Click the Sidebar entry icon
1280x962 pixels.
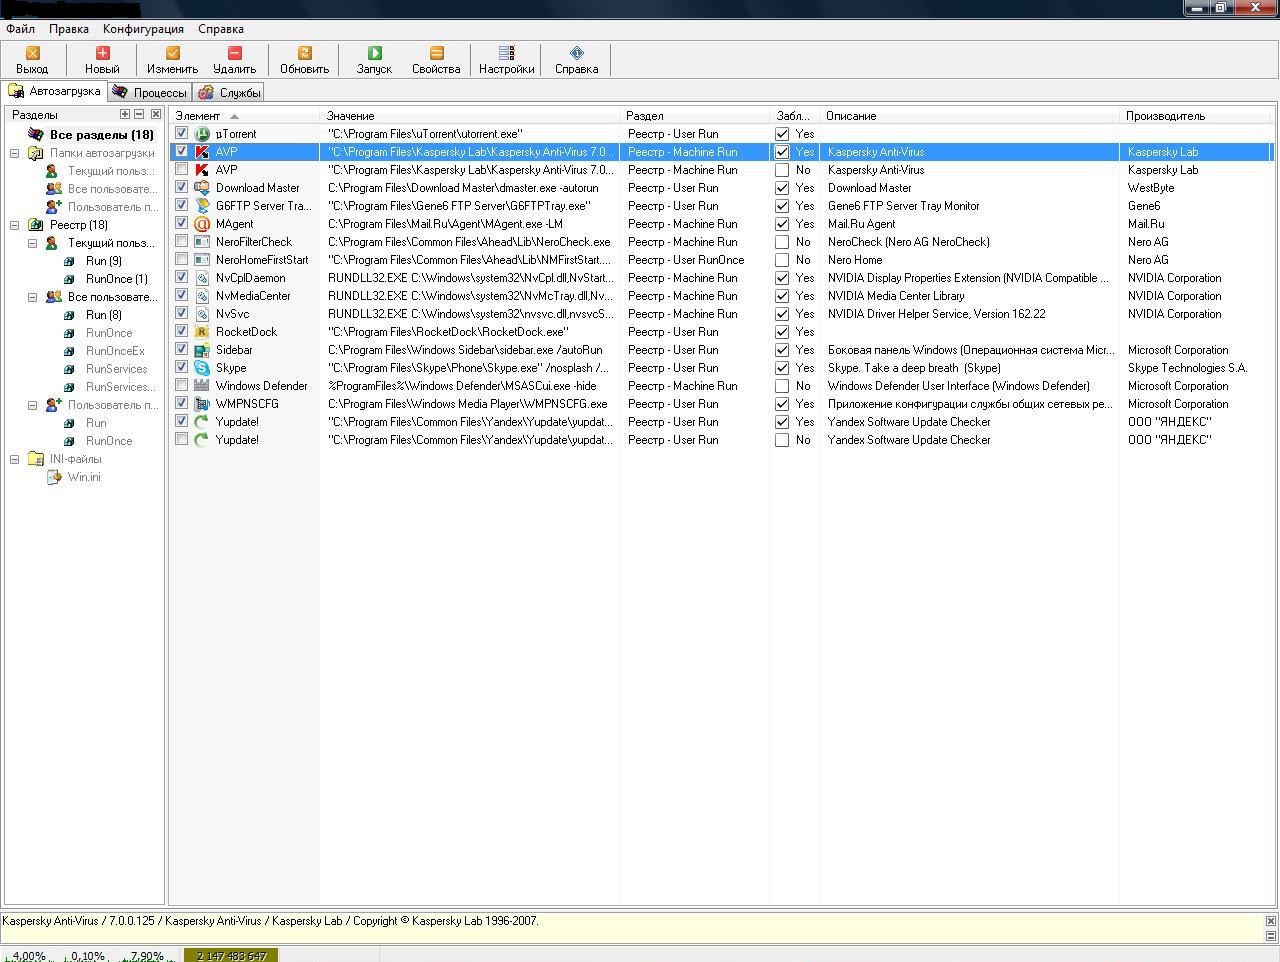click(202, 350)
